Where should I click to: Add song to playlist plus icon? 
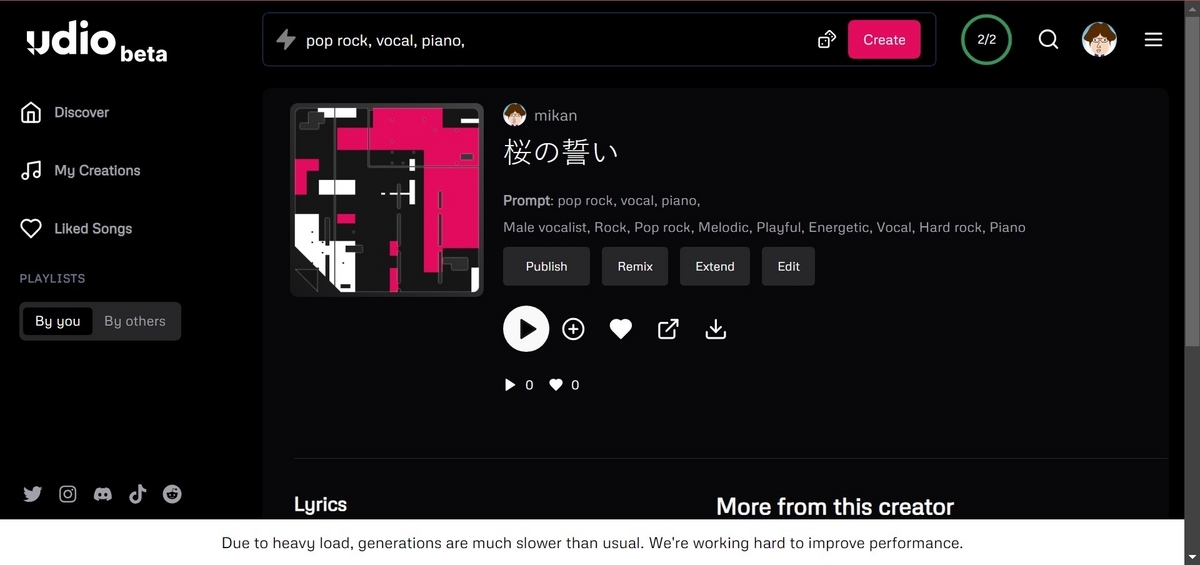[x=573, y=329]
